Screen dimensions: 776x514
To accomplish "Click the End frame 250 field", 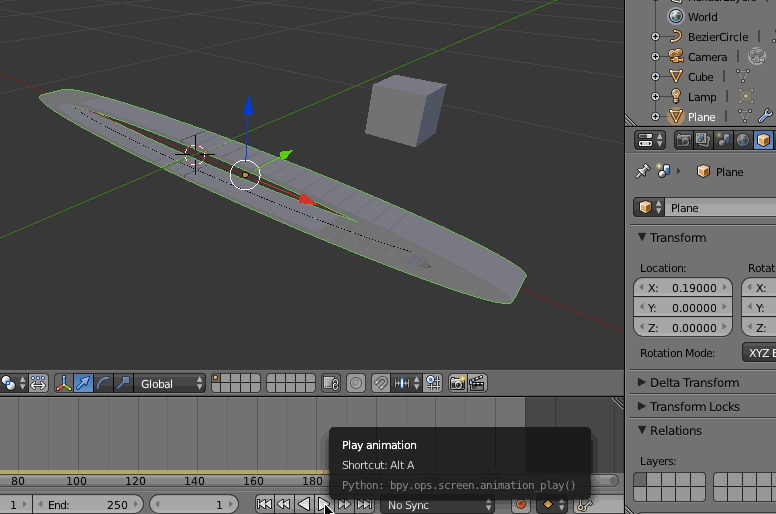I will pyautogui.click(x=89, y=505).
